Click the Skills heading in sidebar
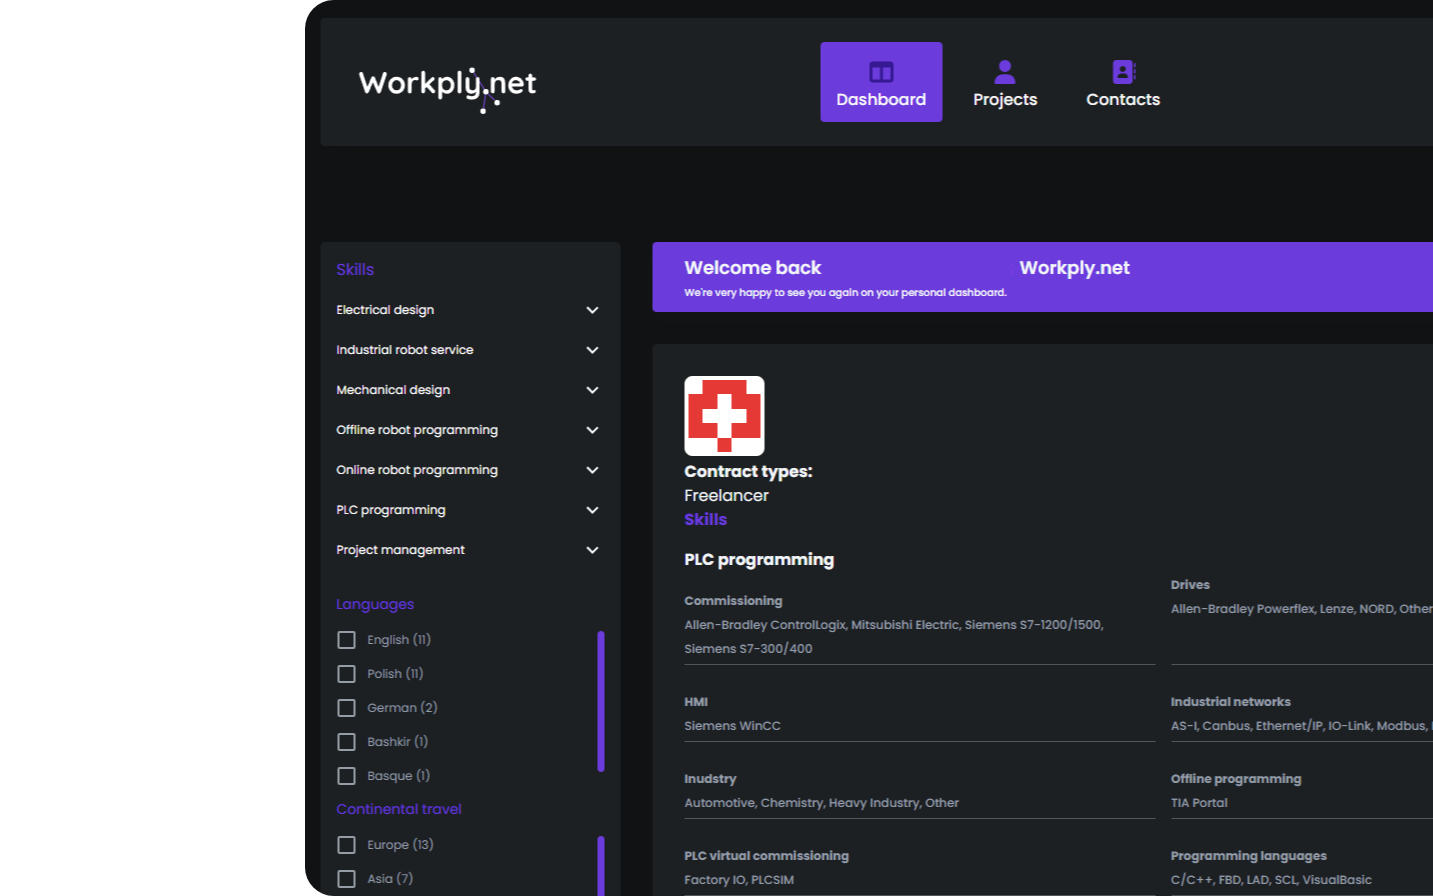The width and height of the screenshot is (1433, 896). (x=355, y=269)
